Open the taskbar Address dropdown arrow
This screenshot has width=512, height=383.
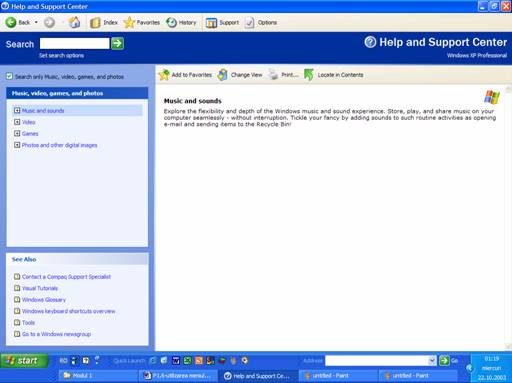pyautogui.click(x=432, y=361)
